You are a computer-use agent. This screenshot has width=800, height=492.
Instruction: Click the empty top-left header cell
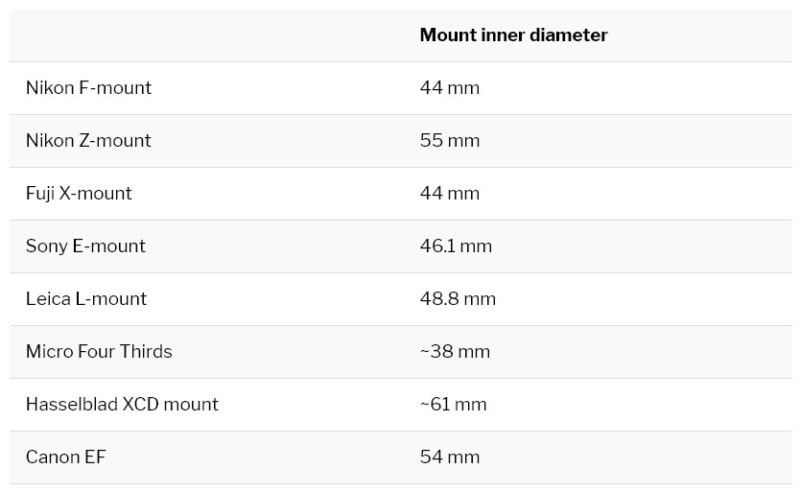[x=200, y=35]
